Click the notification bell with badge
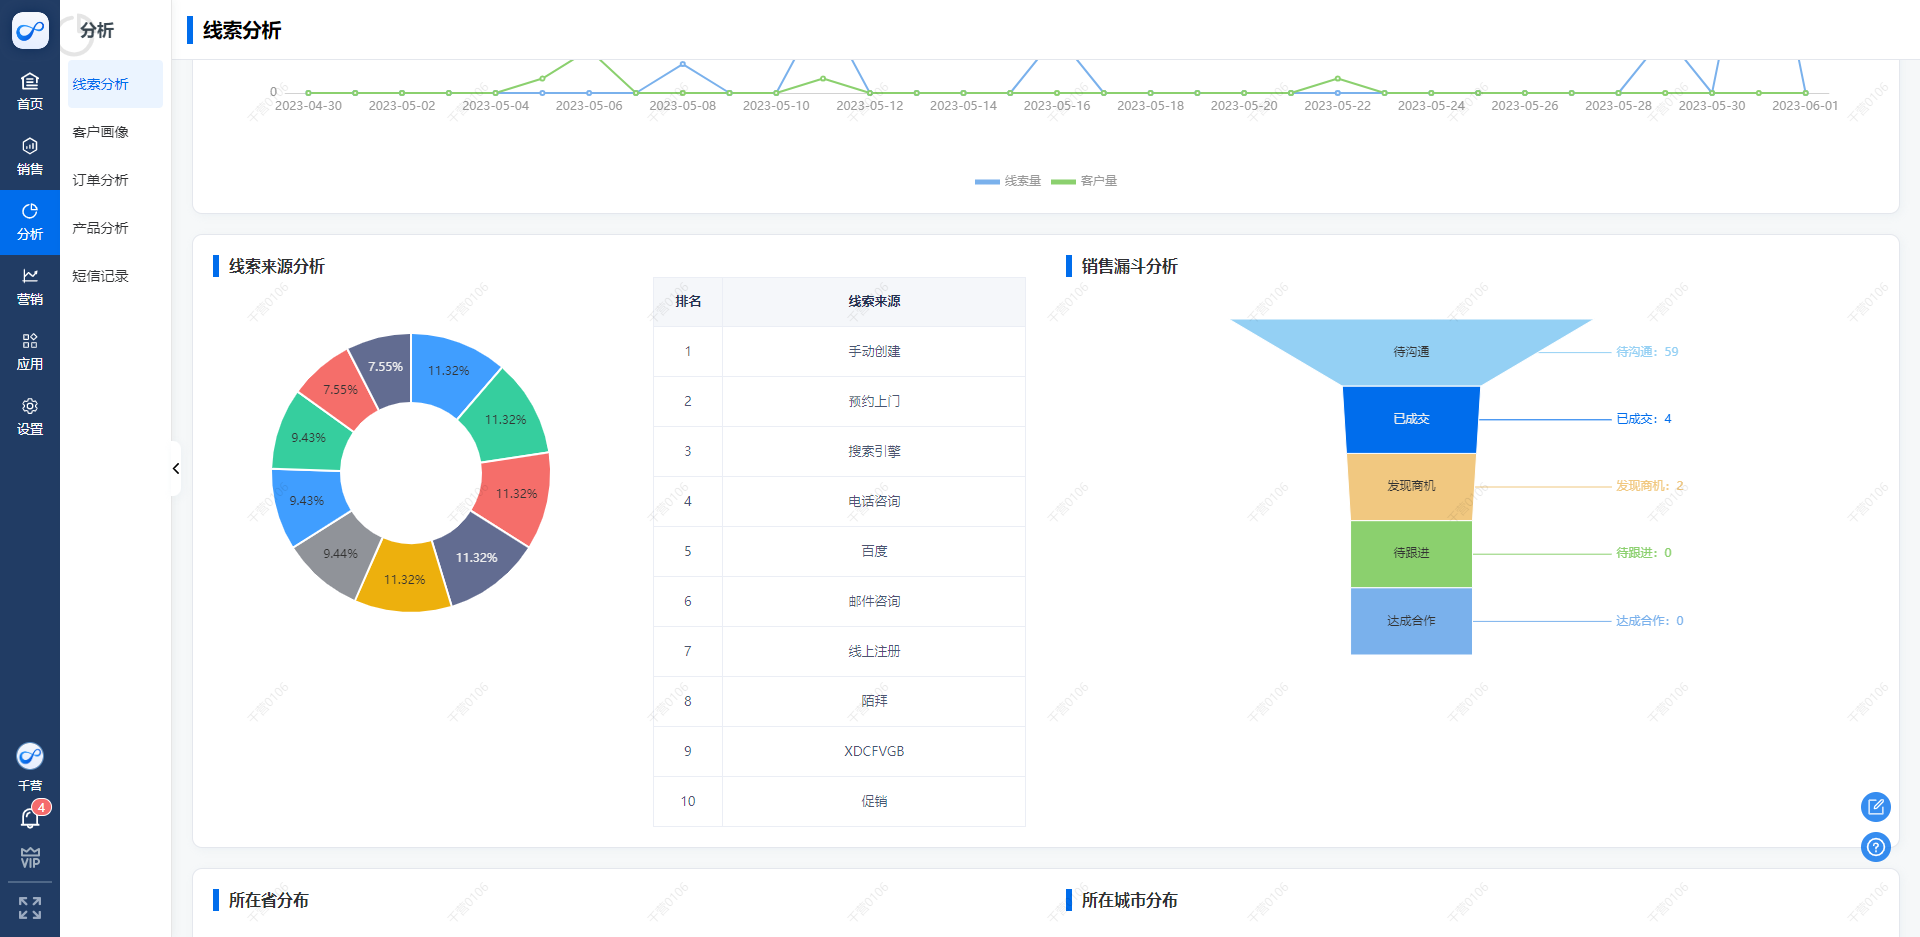This screenshot has height=937, width=1920. pos(30,818)
